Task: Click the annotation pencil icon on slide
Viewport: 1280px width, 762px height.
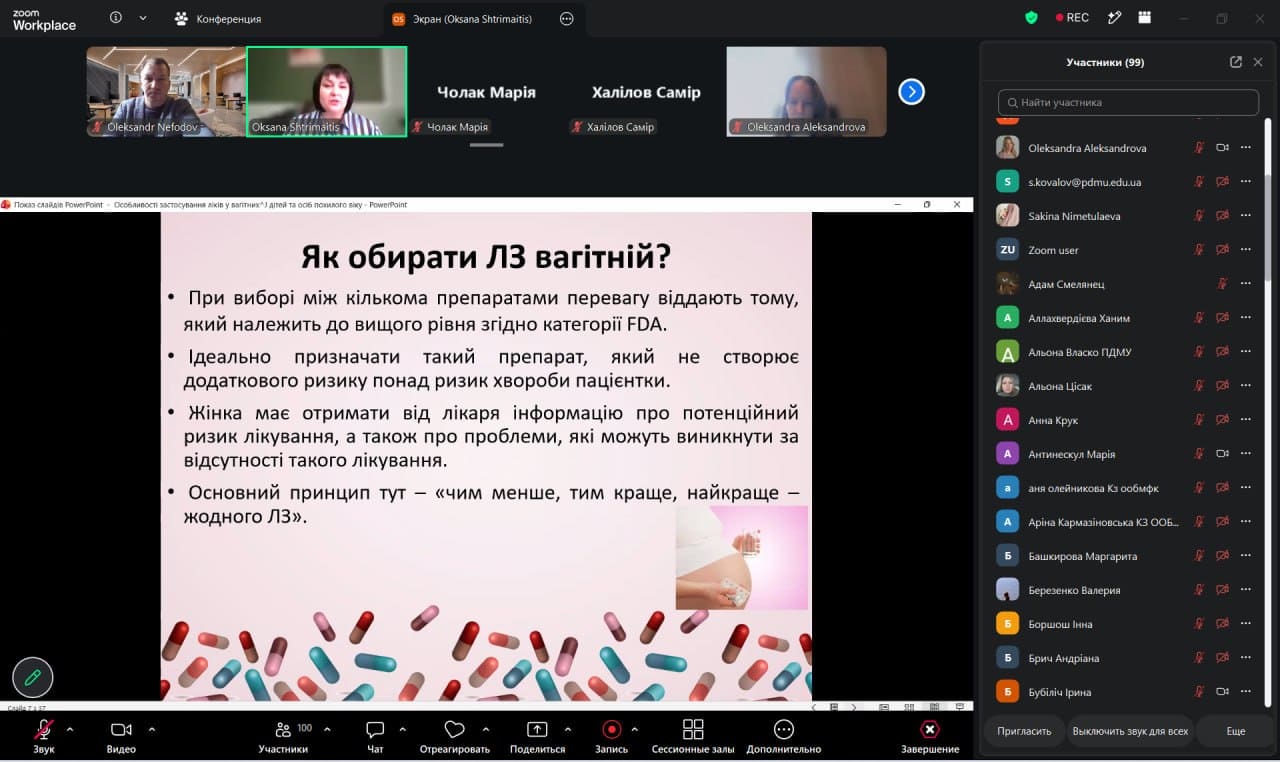Action: pyautogui.click(x=32, y=677)
